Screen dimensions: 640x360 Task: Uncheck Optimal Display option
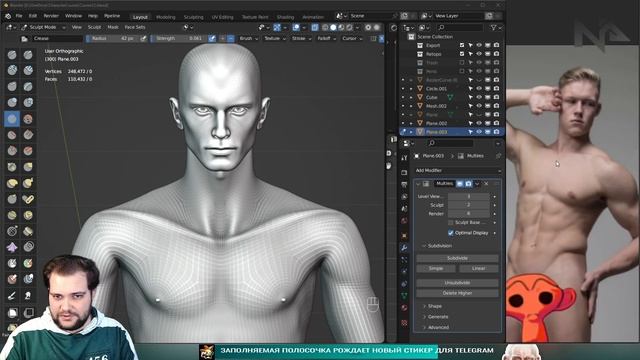coord(451,233)
